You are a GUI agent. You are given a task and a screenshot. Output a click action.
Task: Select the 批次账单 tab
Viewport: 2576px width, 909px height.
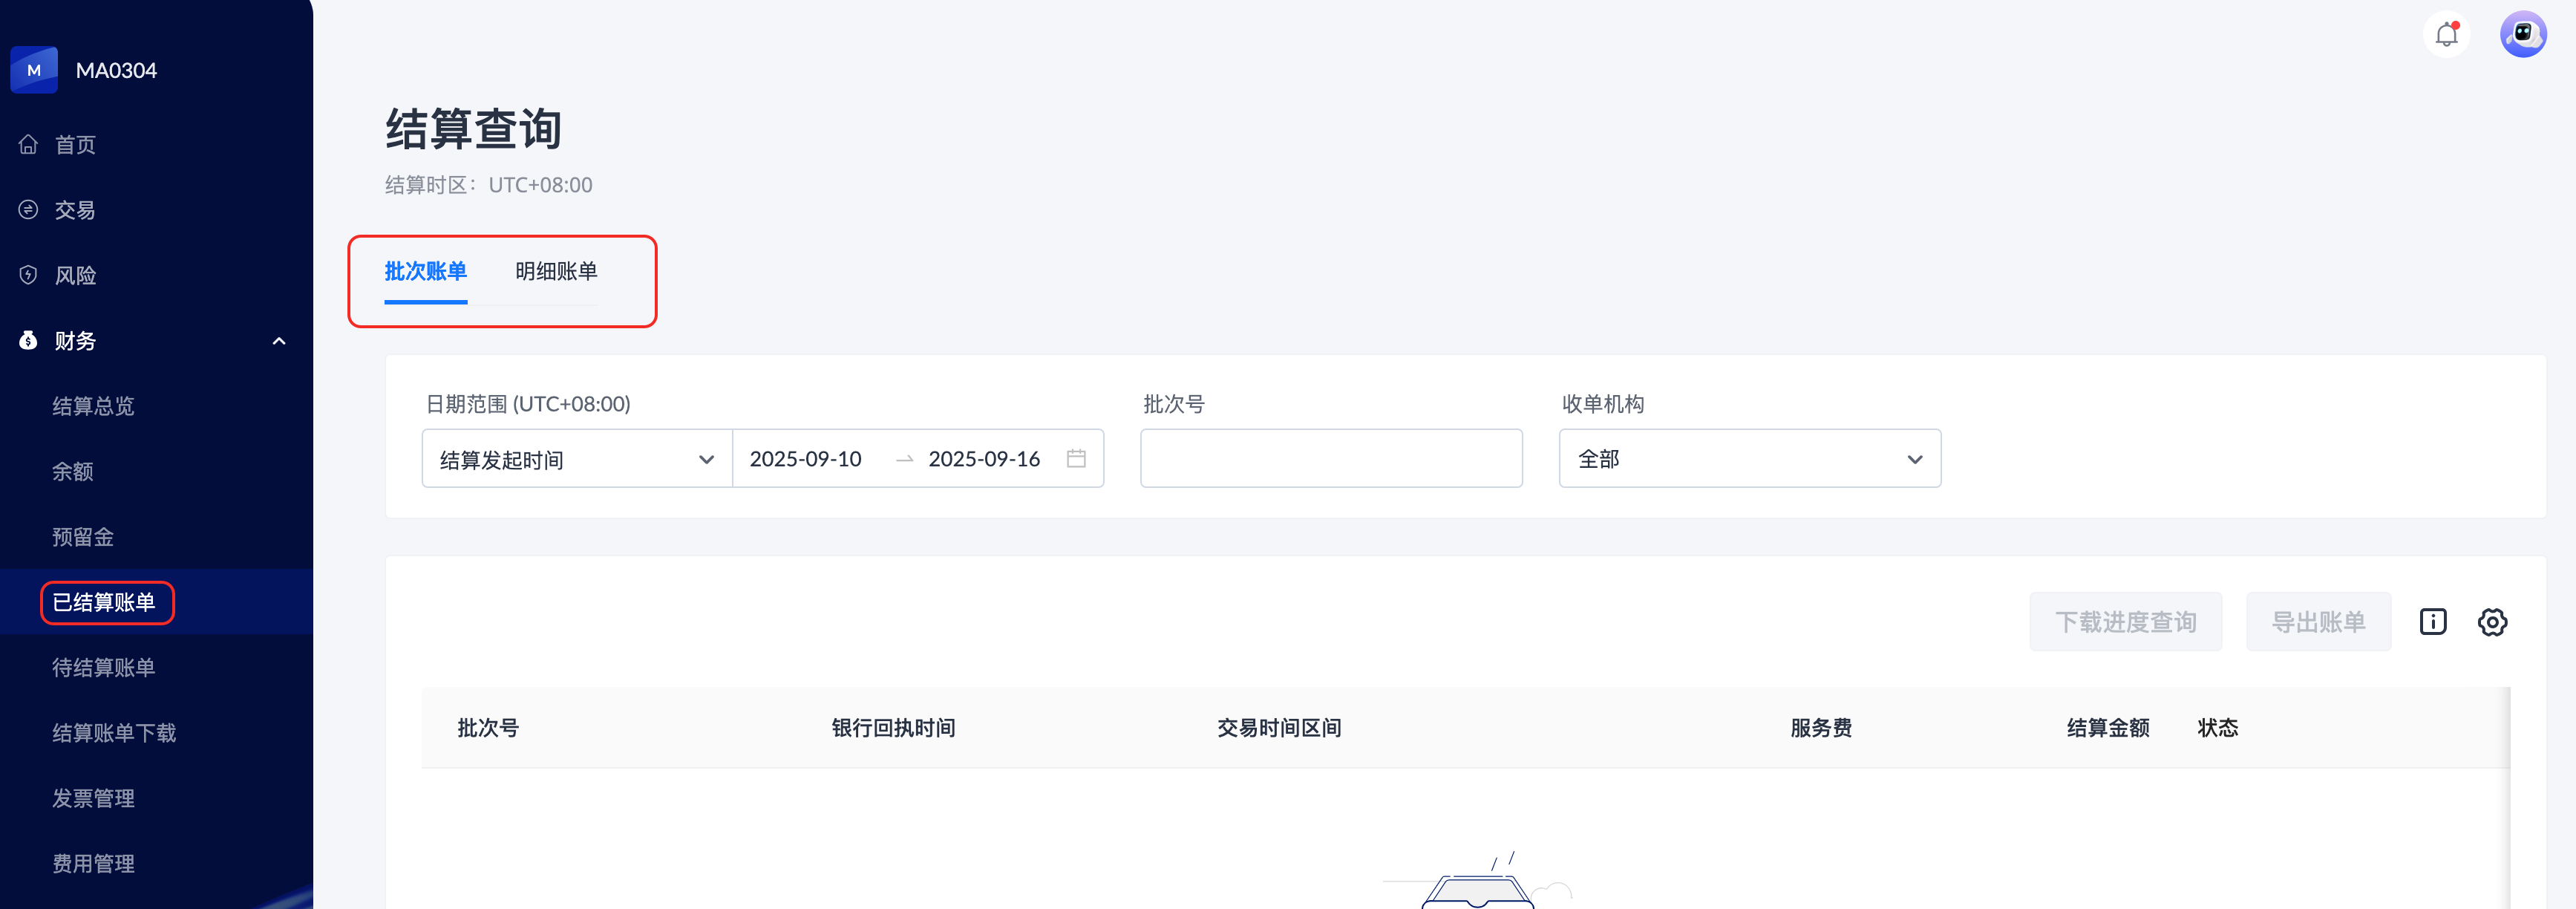pyautogui.click(x=425, y=271)
